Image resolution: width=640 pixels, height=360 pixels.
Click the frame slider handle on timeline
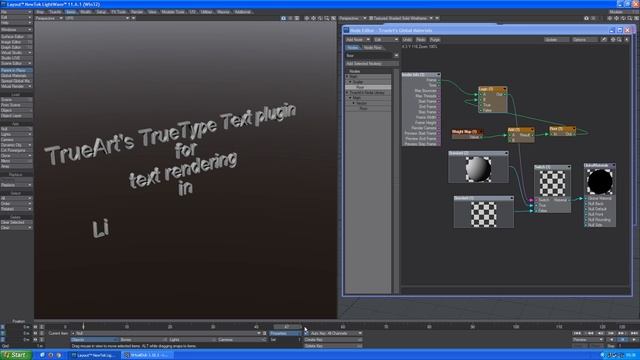coord(287,327)
